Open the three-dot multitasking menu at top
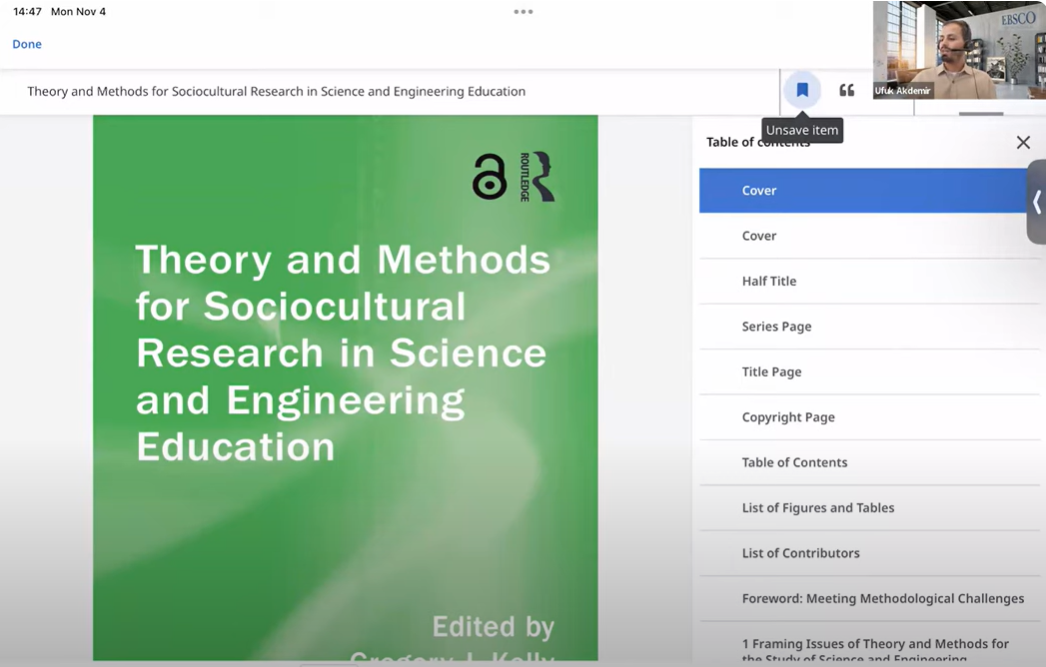The height and width of the screenshot is (667, 1046). coord(523,12)
